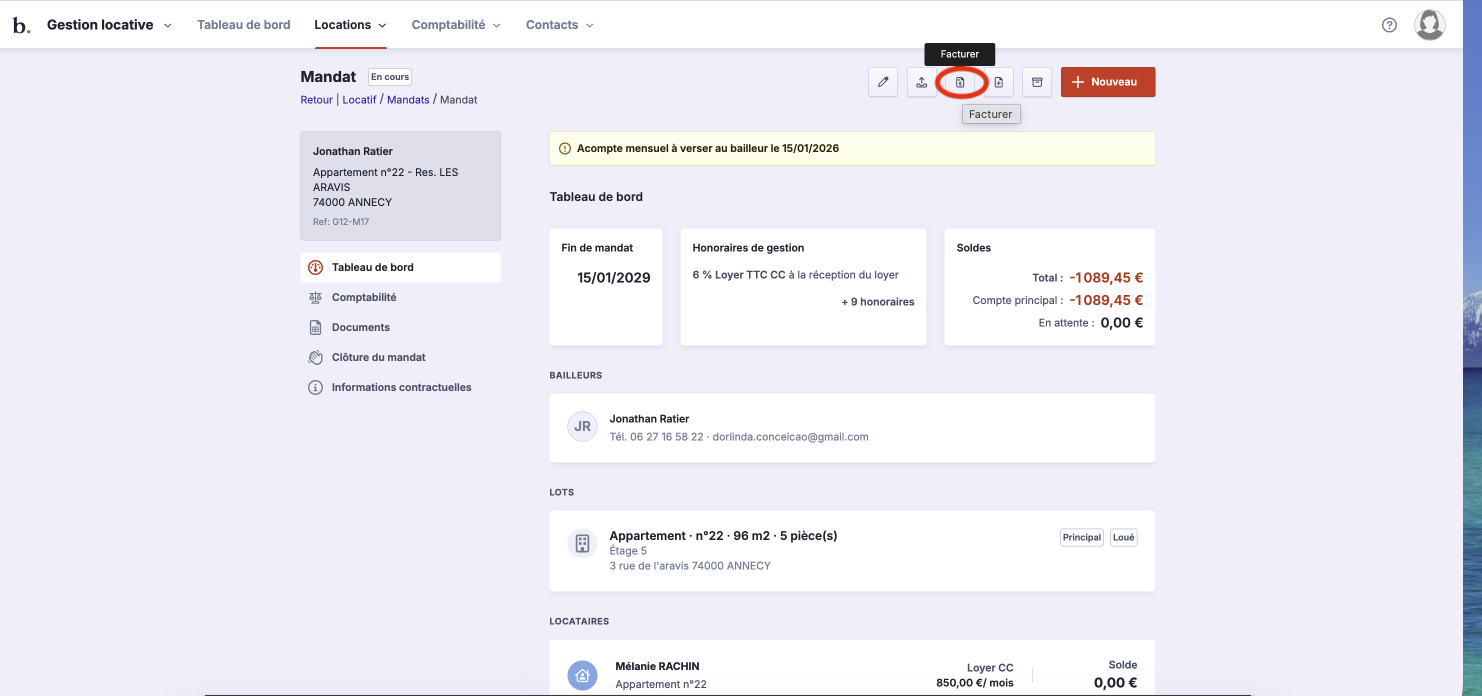Select Documents in the sidebar
The height and width of the screenshot is (696, 1482).
360,327
